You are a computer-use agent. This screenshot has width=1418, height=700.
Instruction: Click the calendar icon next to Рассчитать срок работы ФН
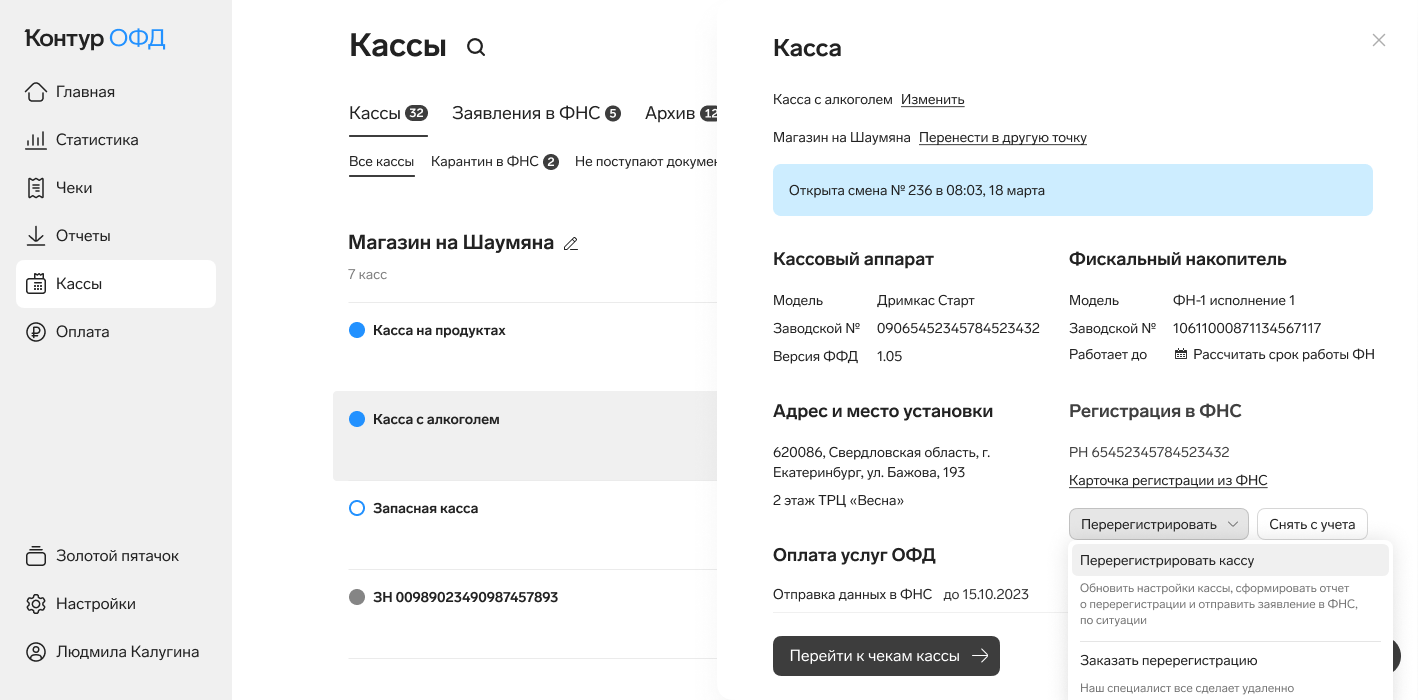coord(1180,355)
